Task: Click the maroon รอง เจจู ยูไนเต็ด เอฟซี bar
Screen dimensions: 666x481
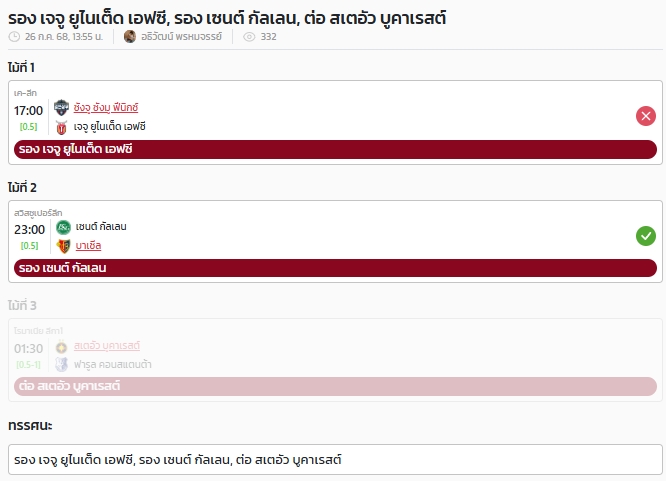Action: 335,149
